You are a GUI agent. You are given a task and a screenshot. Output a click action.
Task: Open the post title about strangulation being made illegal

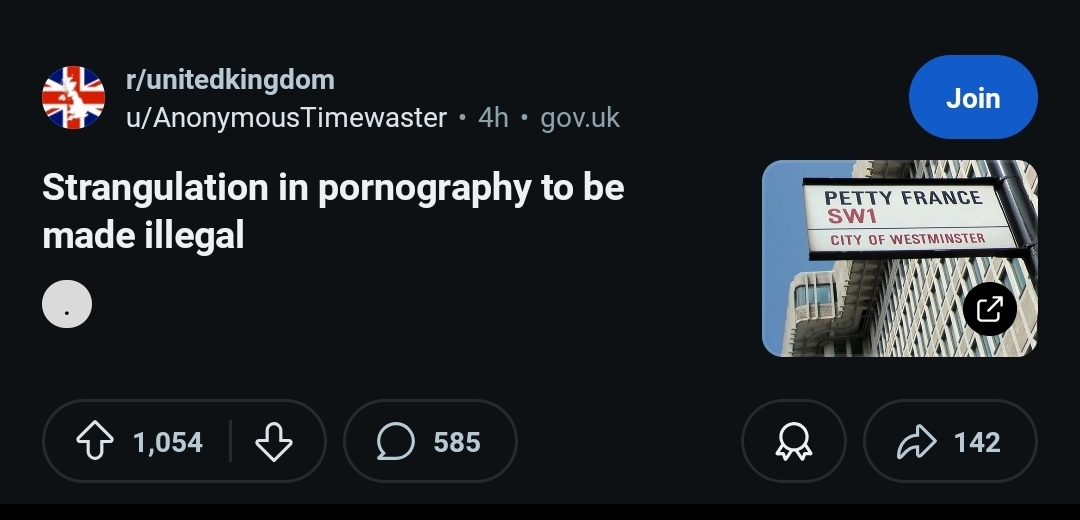(333, 211)
